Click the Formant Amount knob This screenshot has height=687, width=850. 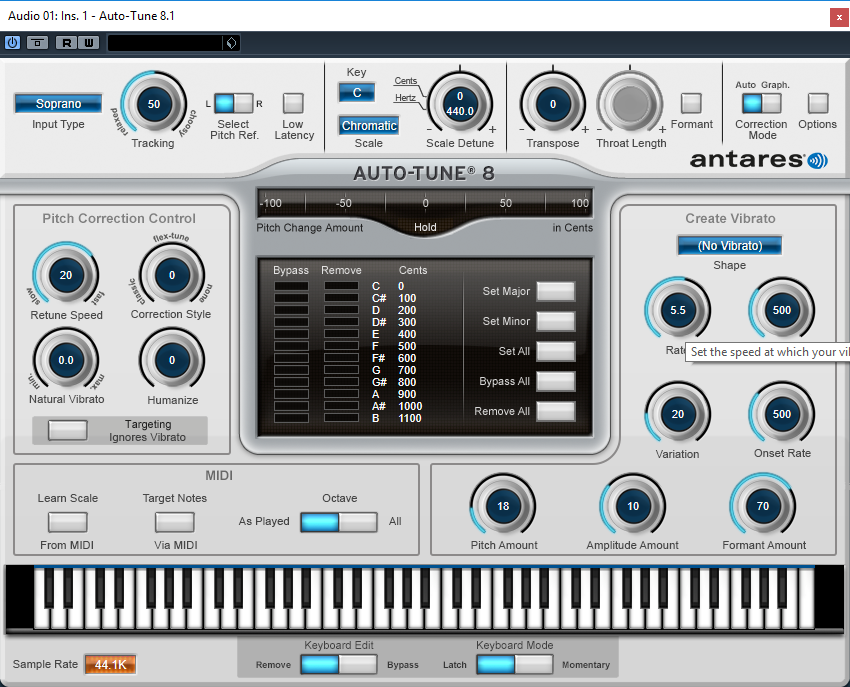pos(763,506)
